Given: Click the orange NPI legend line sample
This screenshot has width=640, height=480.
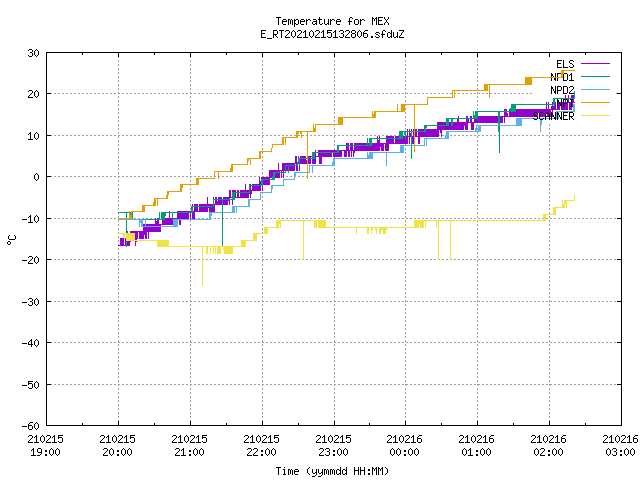Looking at the screenshot, I should (x=595, y=102).
